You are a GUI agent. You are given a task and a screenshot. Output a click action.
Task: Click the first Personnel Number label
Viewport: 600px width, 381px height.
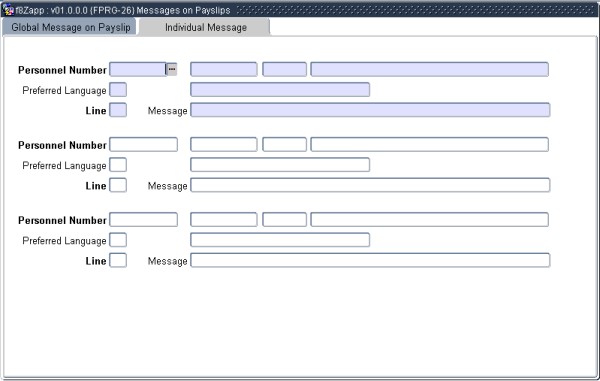(x=62, y=70)
